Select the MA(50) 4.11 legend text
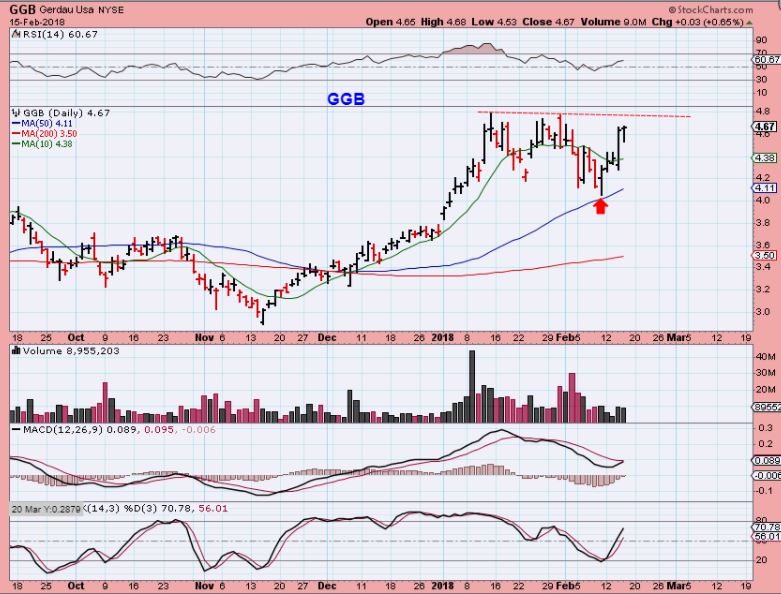The image size is (781, 594). coord(47,123)
